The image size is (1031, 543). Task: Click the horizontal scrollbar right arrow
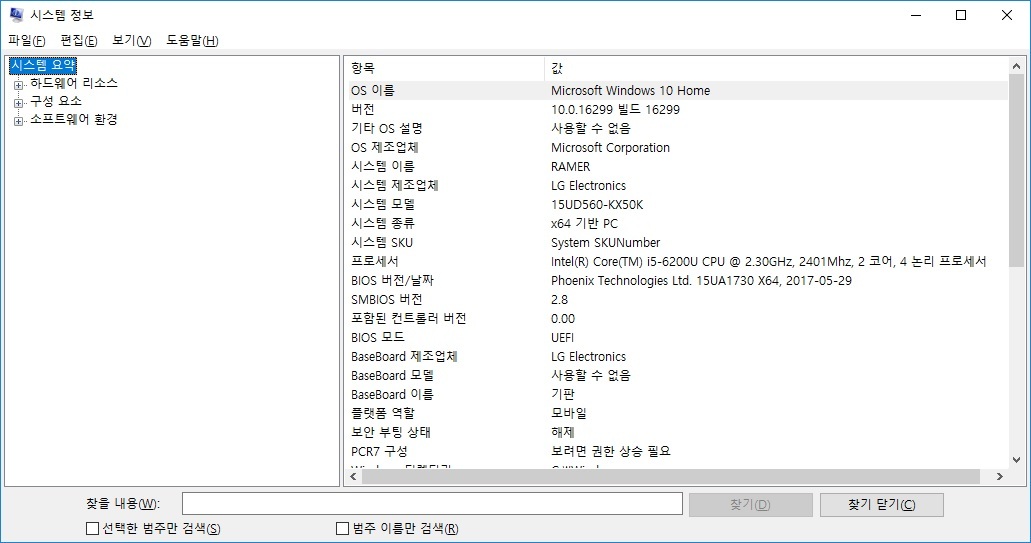[x=998, y=477]
